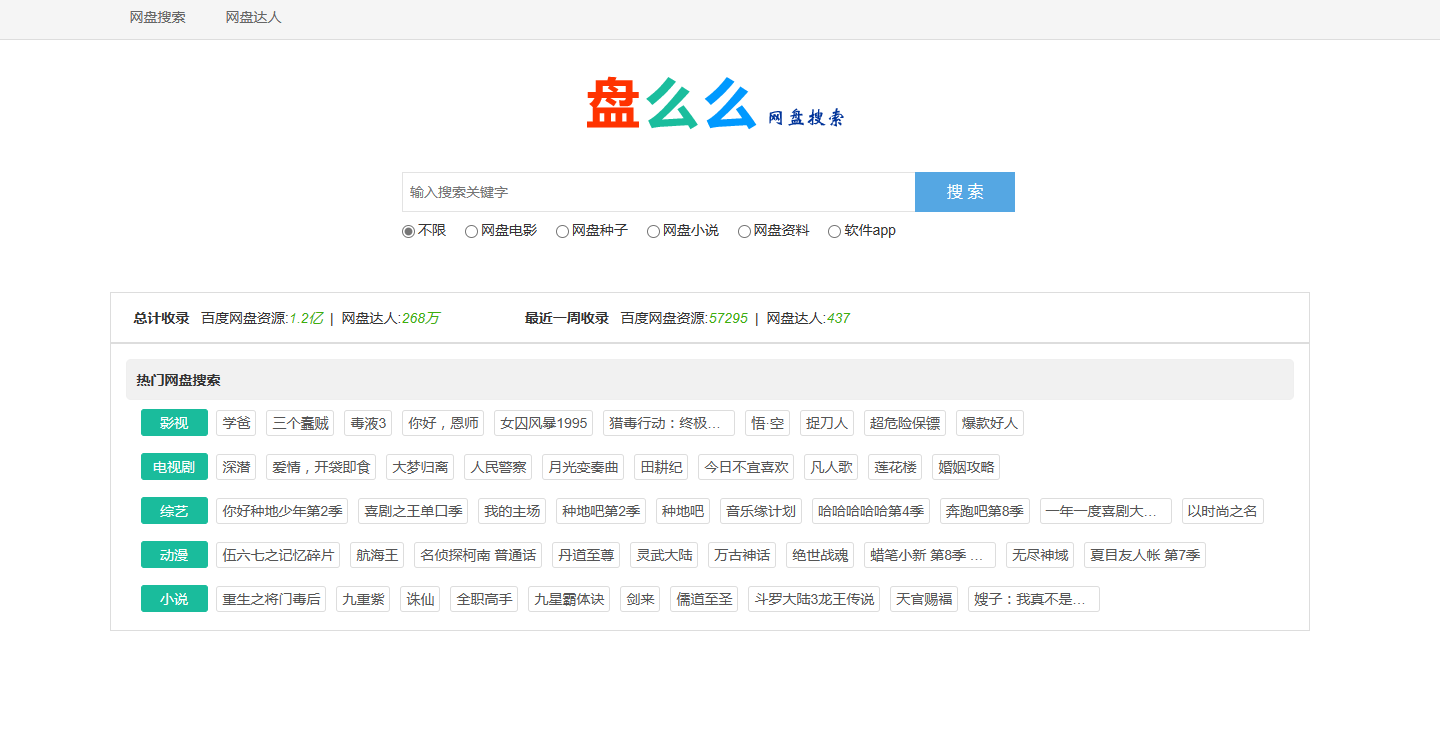Click the 学爸 hot search link
This screenshot has height=744, width=1440.
click(x=236, y=423)
